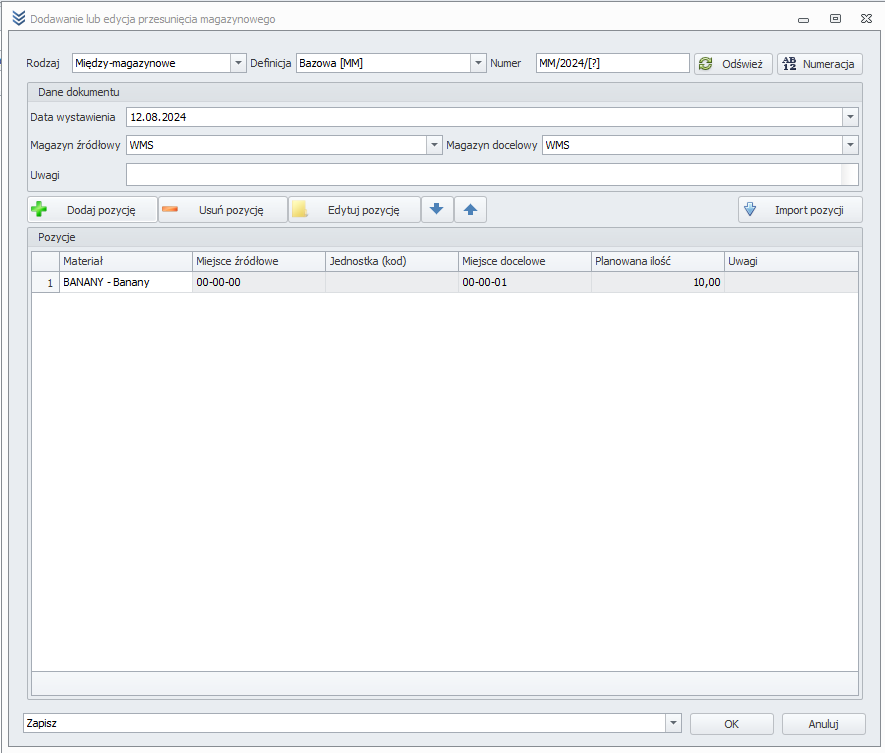885x753 pixels.
Task: Sort by the Miejsce docelowe column header
Action: point(525,261)
